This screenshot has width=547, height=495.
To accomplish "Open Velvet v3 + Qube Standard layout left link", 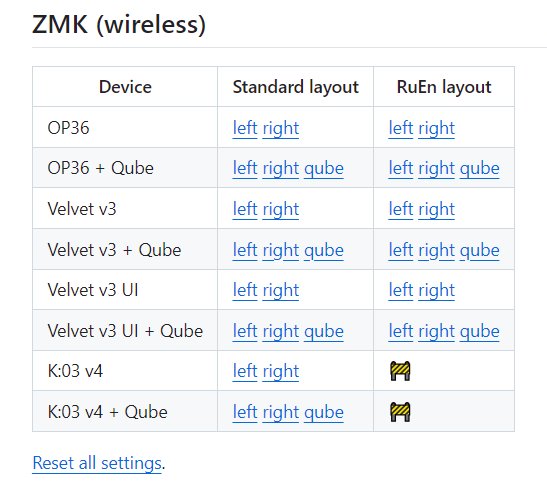I will (x=245, y=250).
